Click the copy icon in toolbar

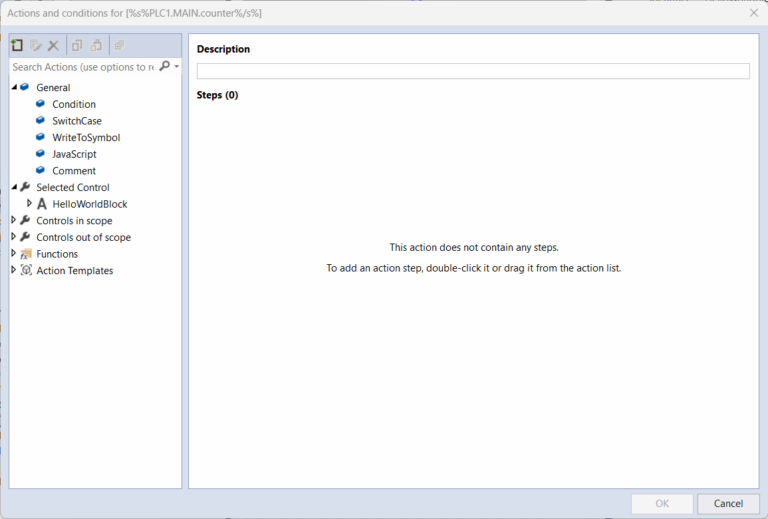pyautogui.click(x=77, y=46)
